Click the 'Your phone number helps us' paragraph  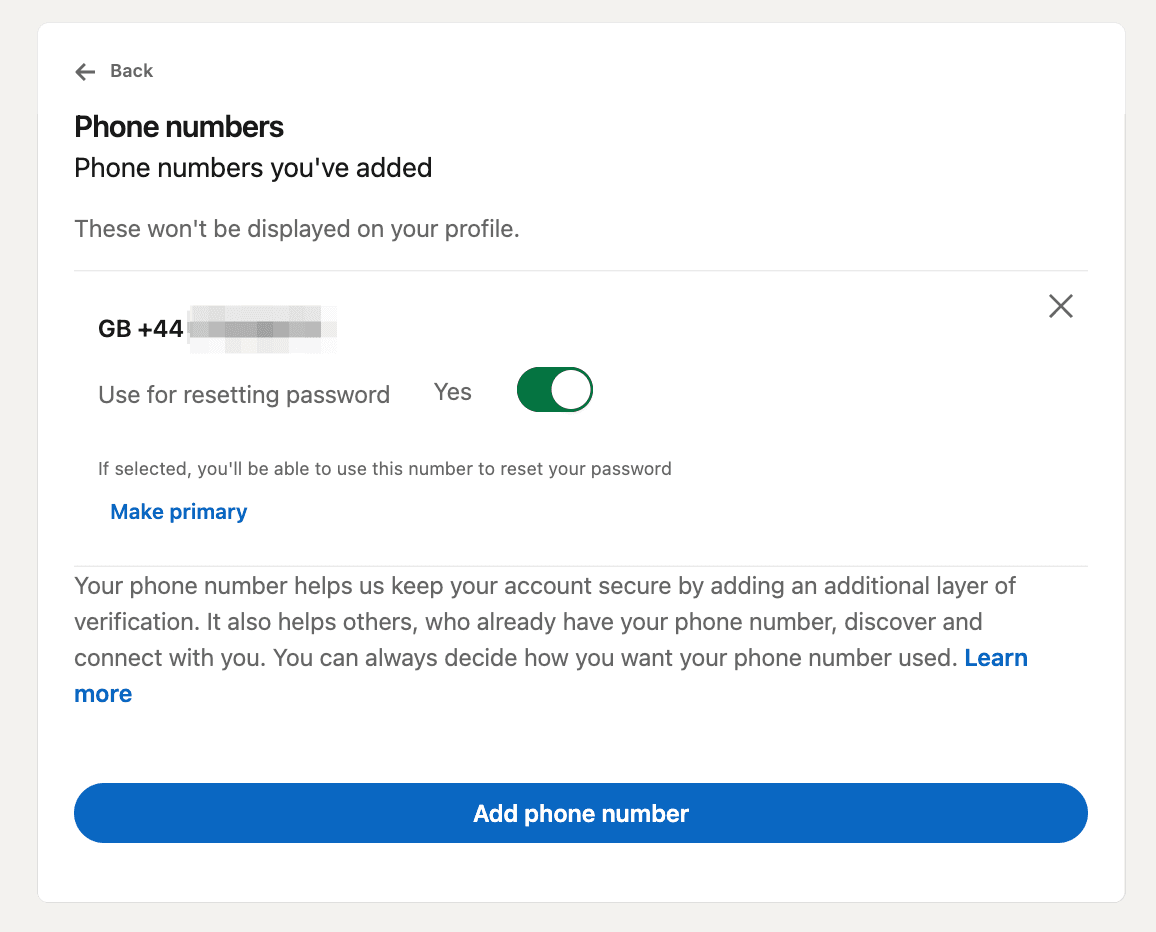click(551, 639)
